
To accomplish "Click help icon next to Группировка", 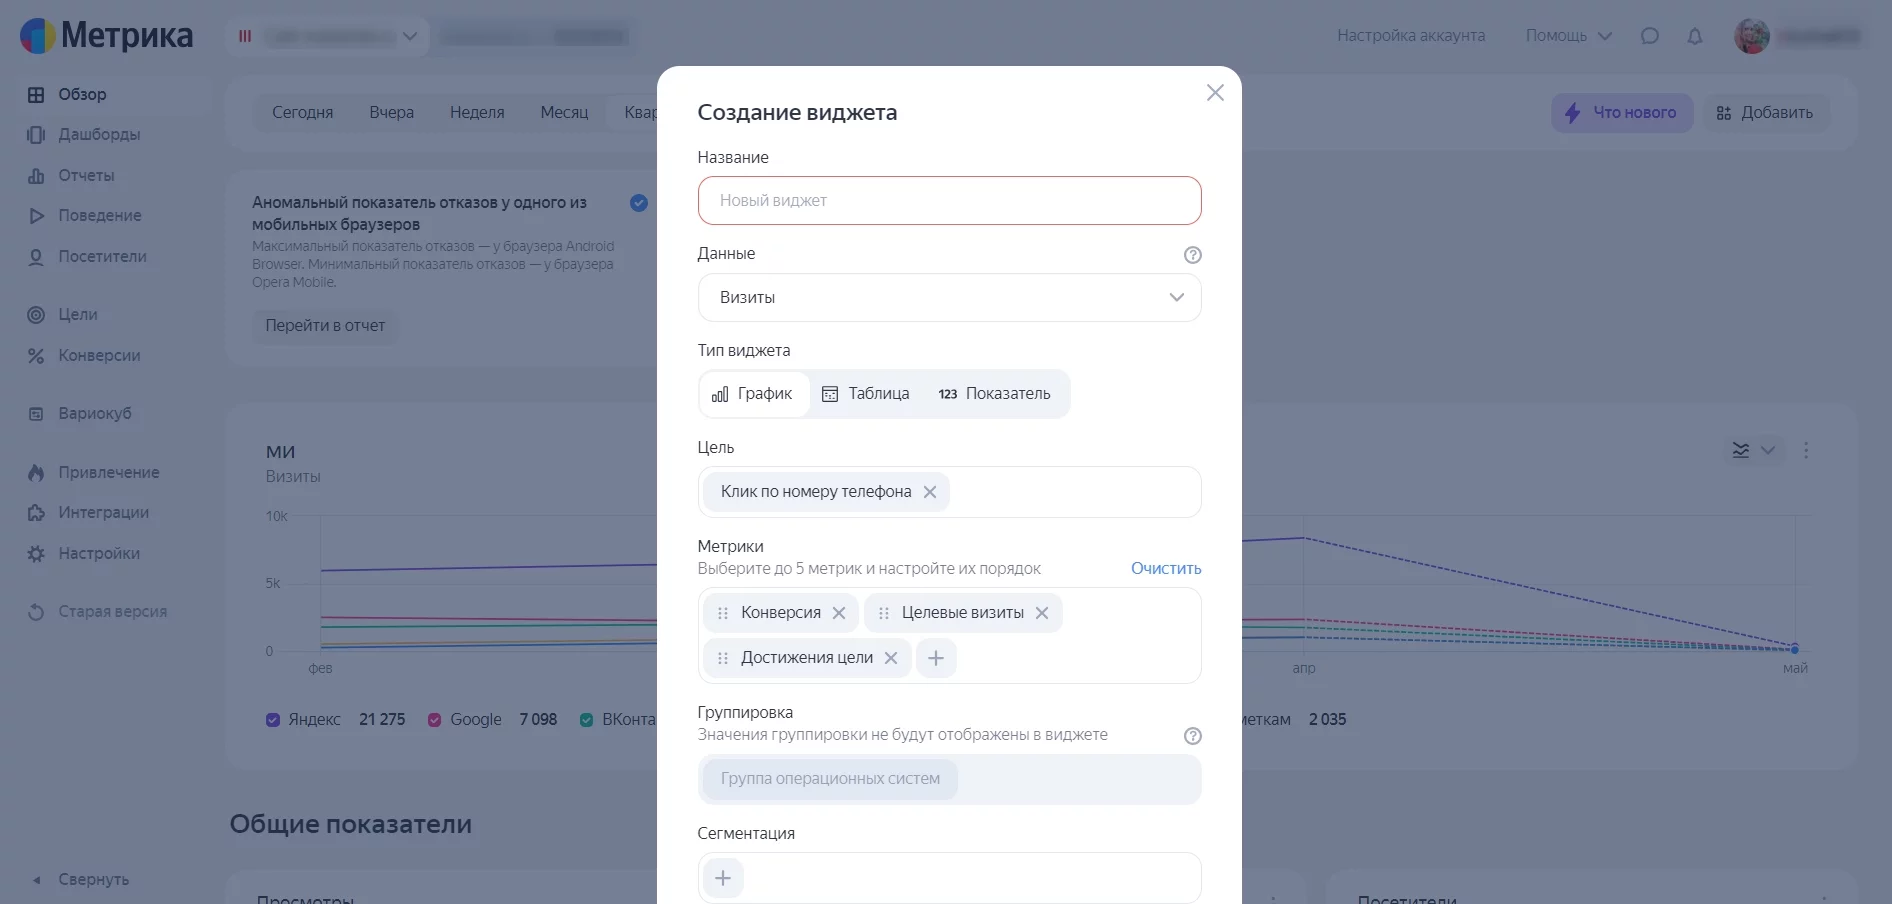I will click(x=1192, y=736).
